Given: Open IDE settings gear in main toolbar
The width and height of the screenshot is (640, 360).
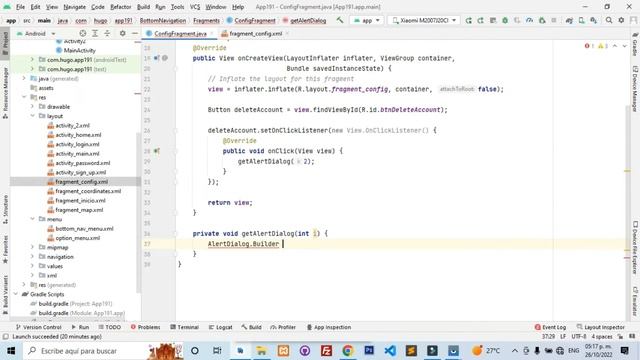Looking at the screenshot, I should (621, 20).
